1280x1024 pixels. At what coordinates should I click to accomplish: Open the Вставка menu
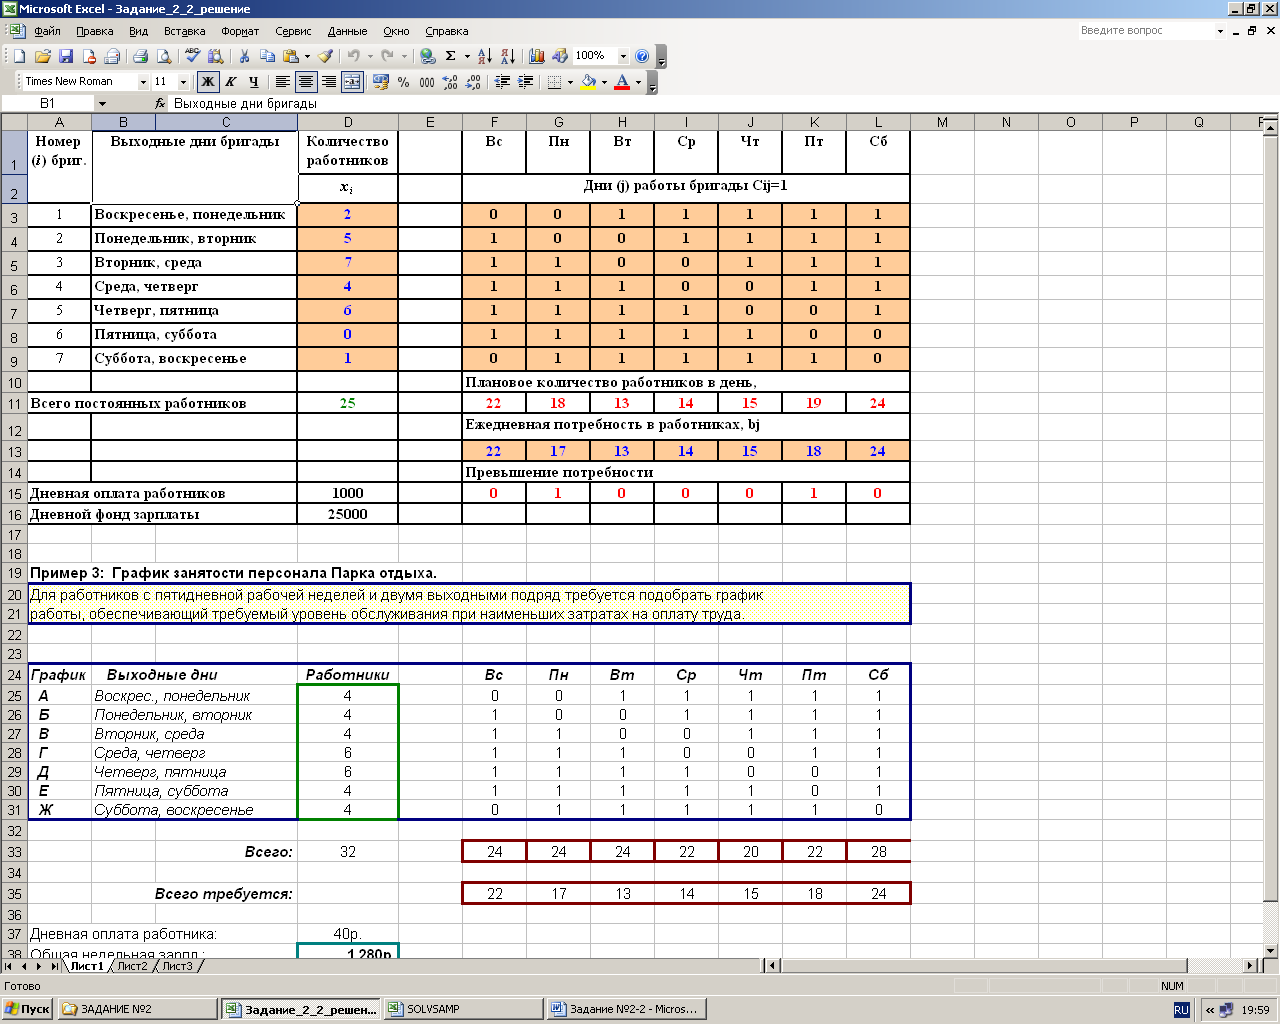pos(185,31)
